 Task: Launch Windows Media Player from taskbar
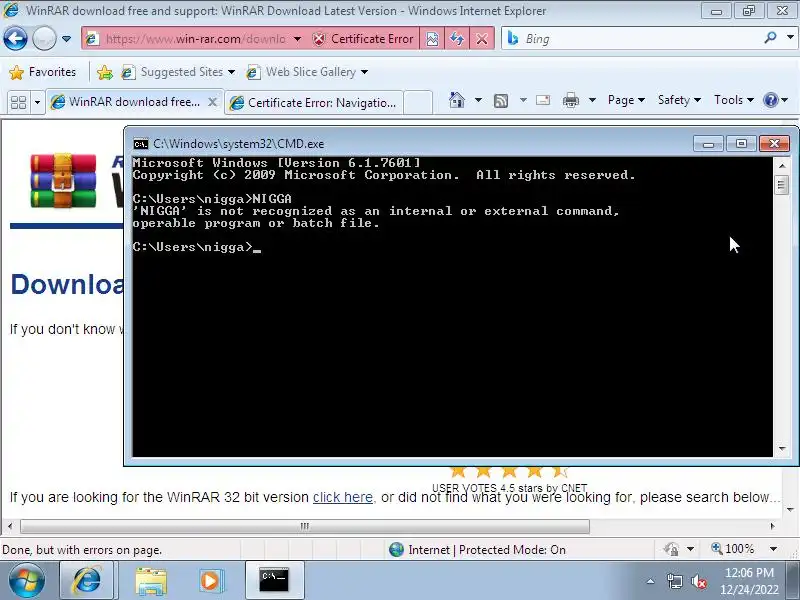tap(210, 581)
